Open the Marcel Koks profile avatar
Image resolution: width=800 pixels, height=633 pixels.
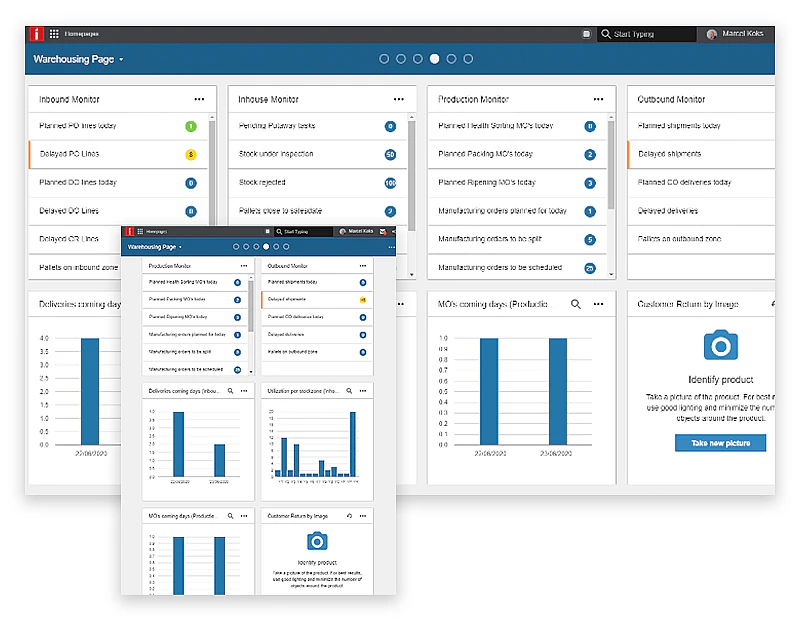pos(712,33)
